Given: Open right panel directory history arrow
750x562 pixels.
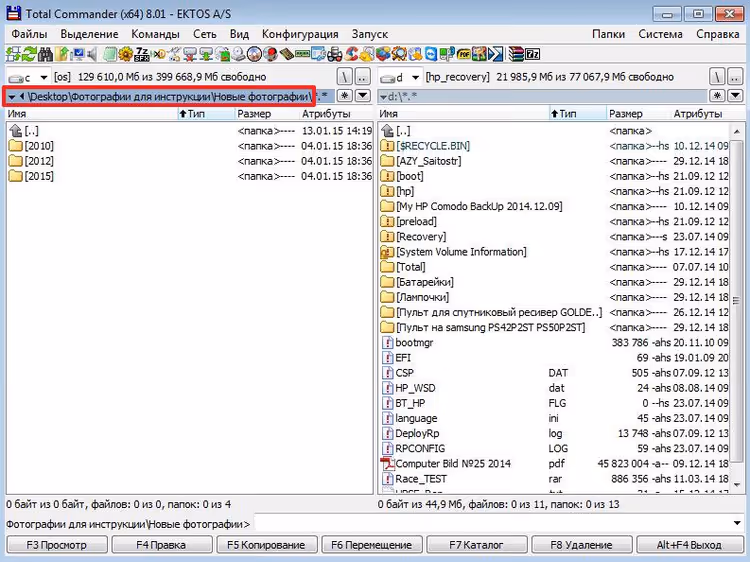Looking at the screenshot, I should (735, 96).
